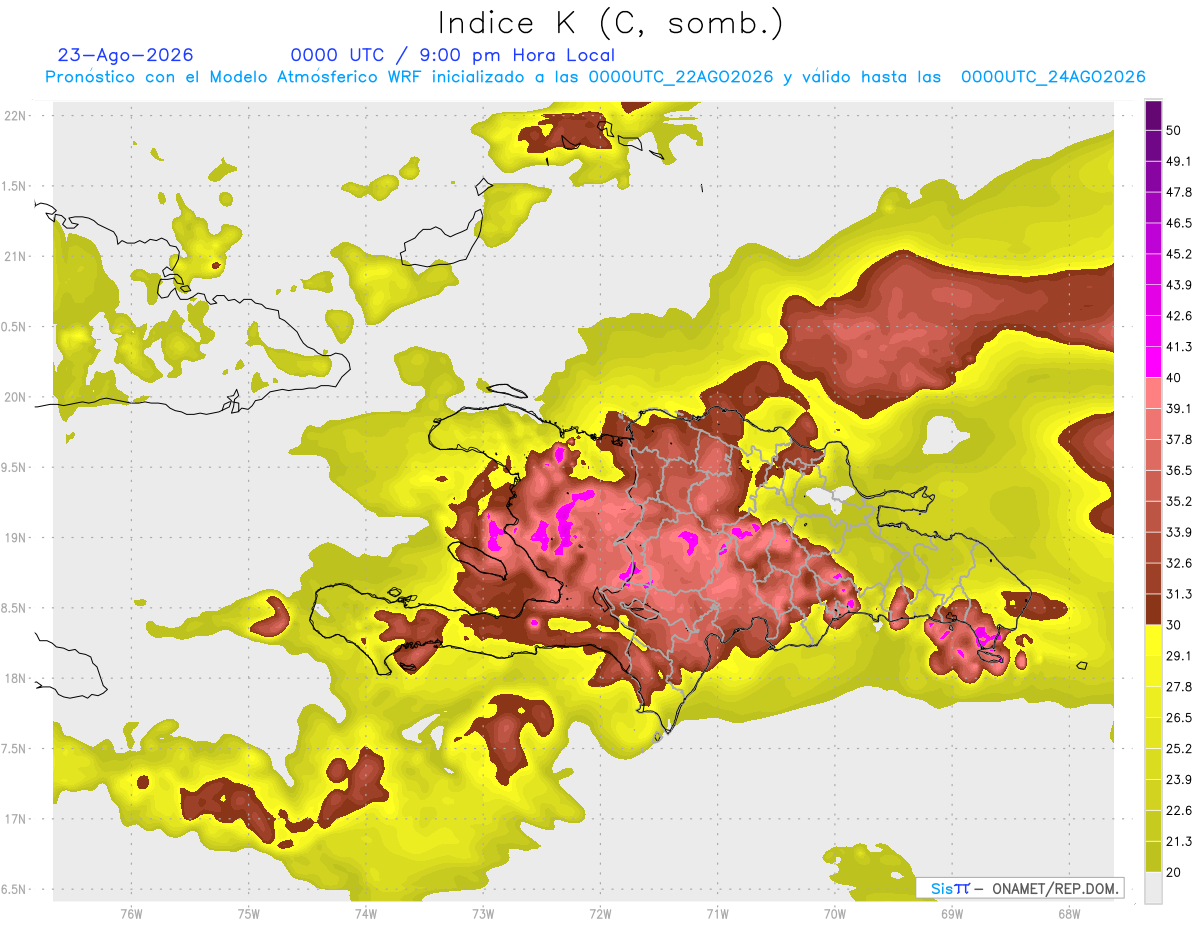The image size is (1200, 927).
Task: Click the 20N latitude axis label
Action: (x=15, y=397)
